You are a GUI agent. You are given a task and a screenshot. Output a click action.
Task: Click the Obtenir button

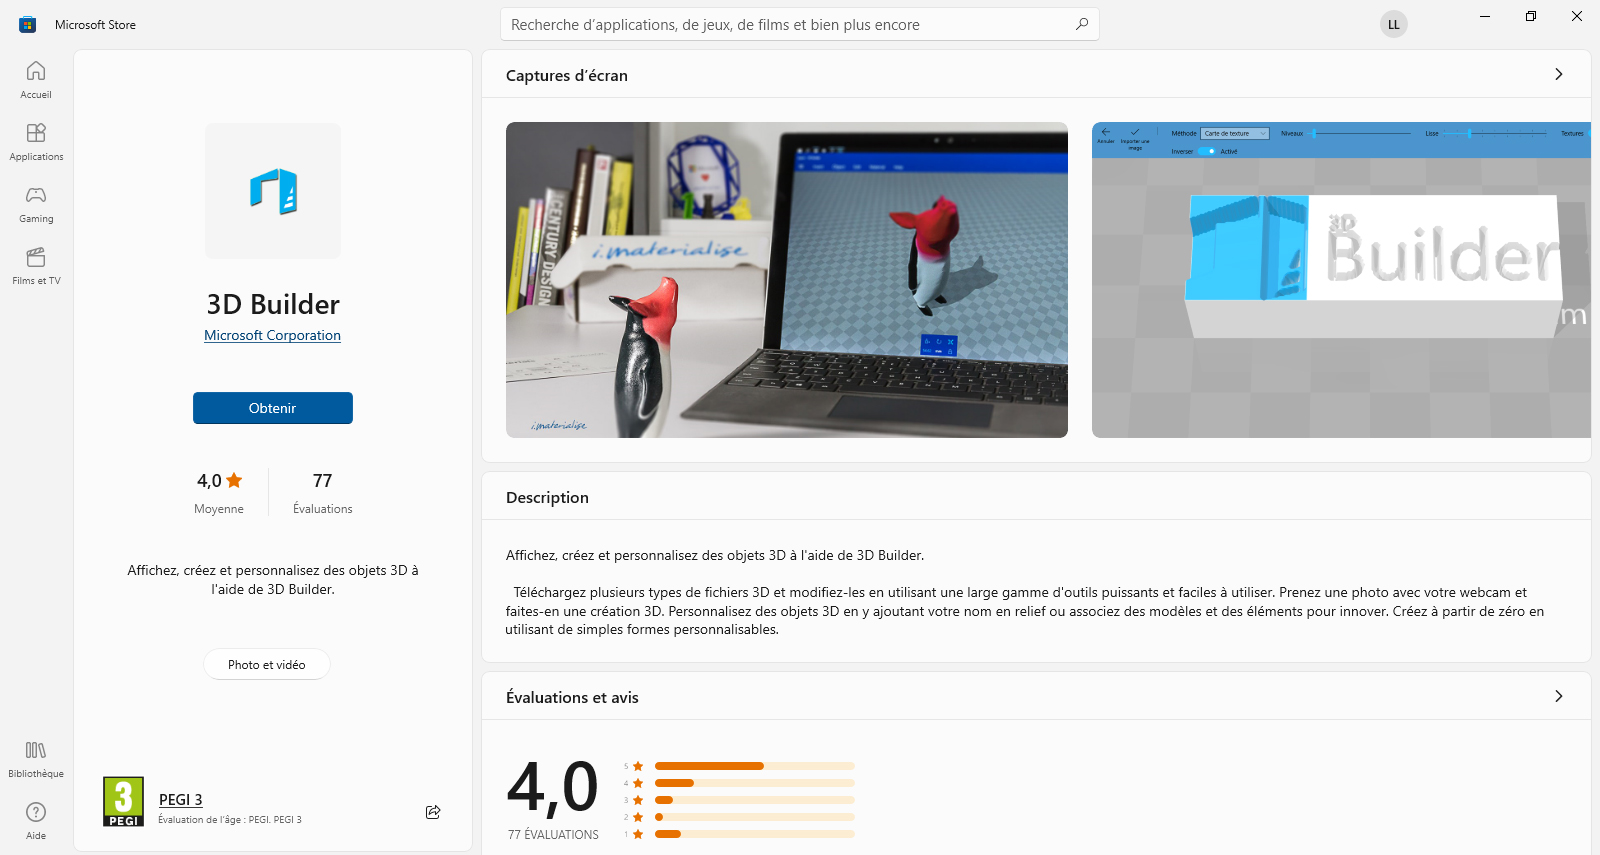pos(273,408)
